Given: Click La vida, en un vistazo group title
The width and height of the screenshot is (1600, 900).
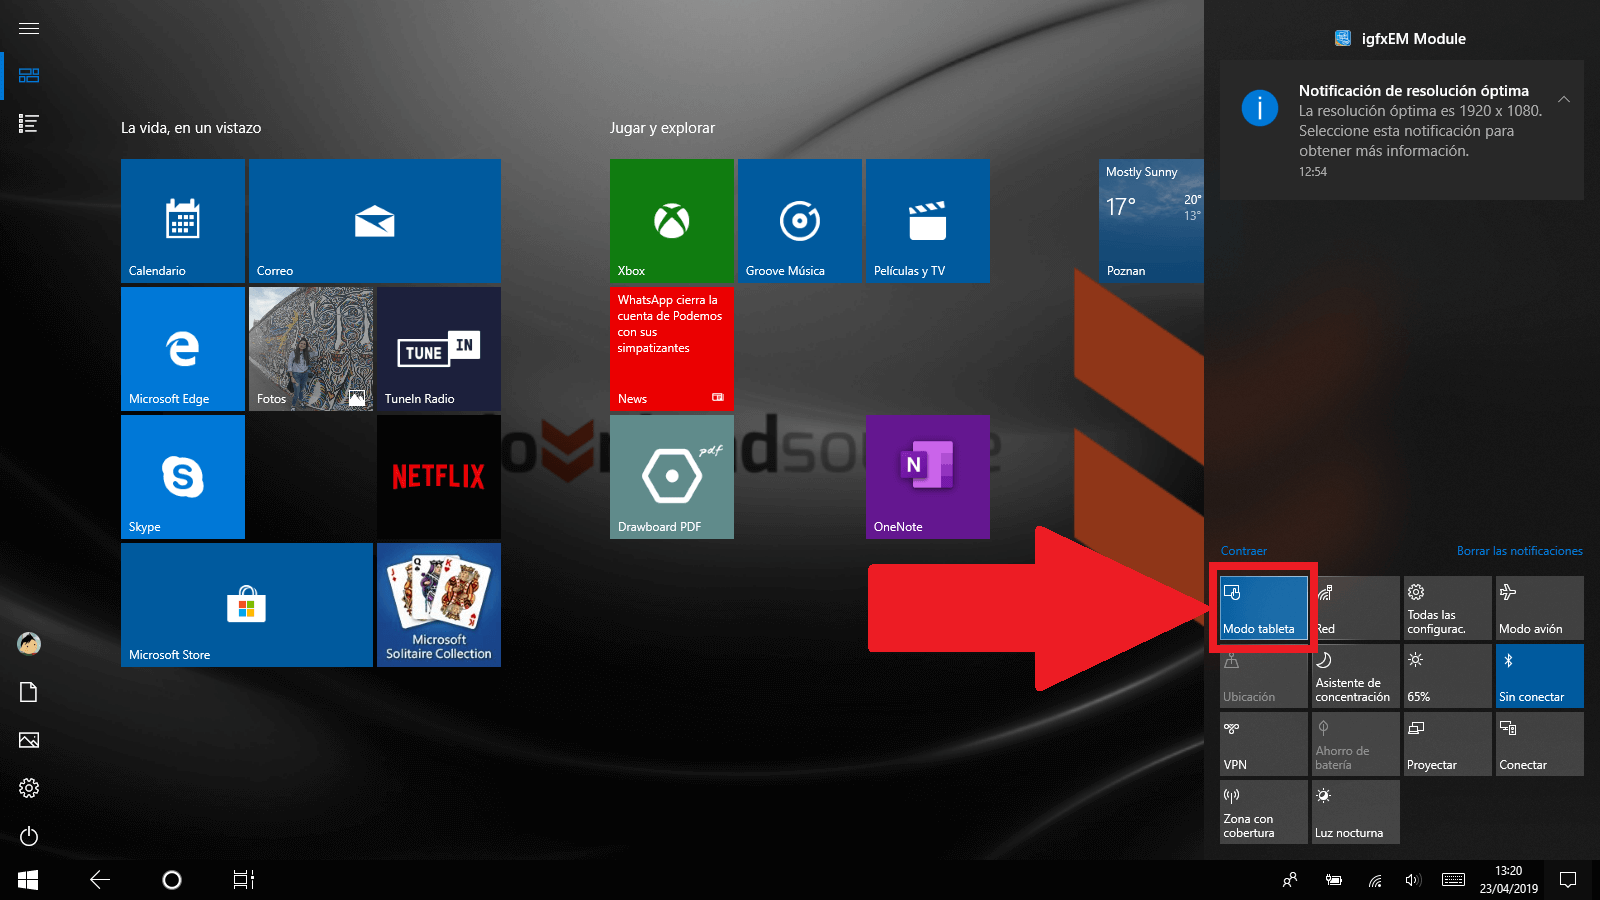Looking at the screenshot, I should 191,128.
